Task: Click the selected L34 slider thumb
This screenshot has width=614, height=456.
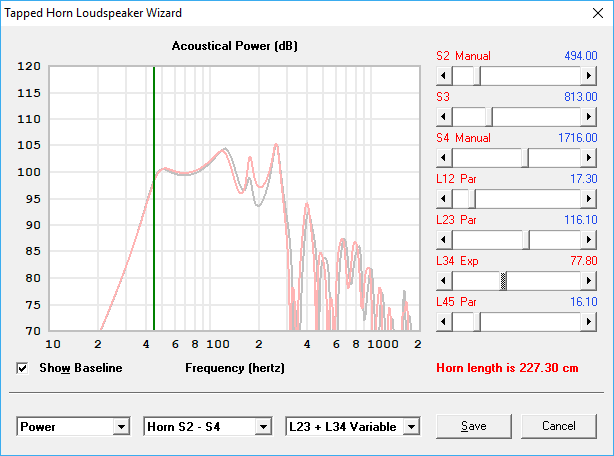Action: (x=504, y=281)
